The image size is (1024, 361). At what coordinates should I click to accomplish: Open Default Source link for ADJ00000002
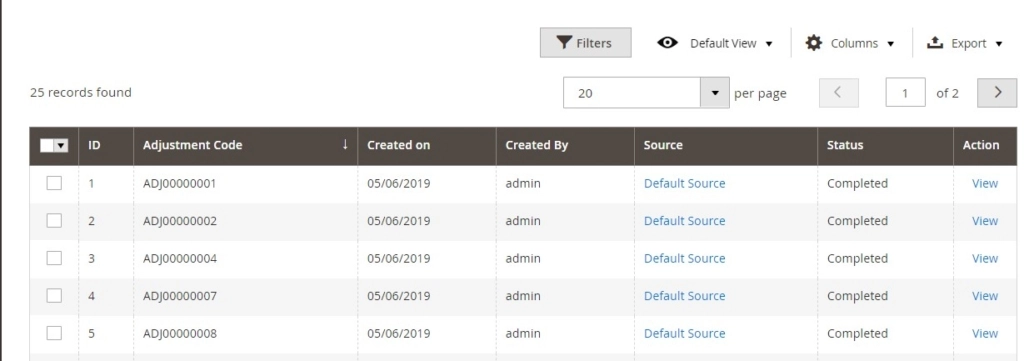coord(684,221)
